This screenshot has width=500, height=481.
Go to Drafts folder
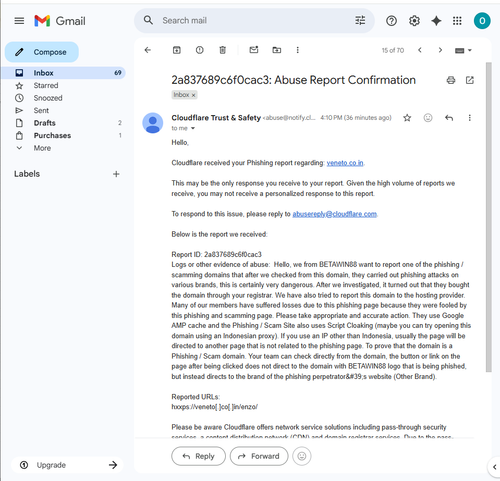click(x=44, y=123)
